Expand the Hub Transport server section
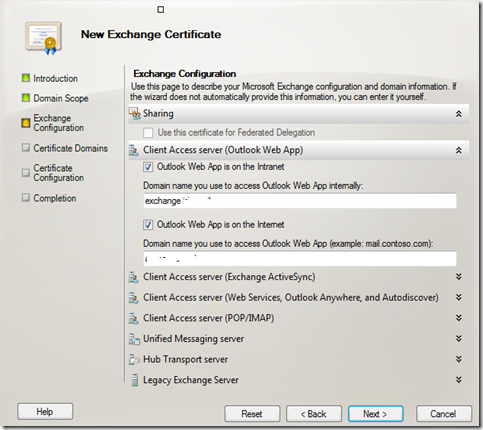 pos(459,359)
